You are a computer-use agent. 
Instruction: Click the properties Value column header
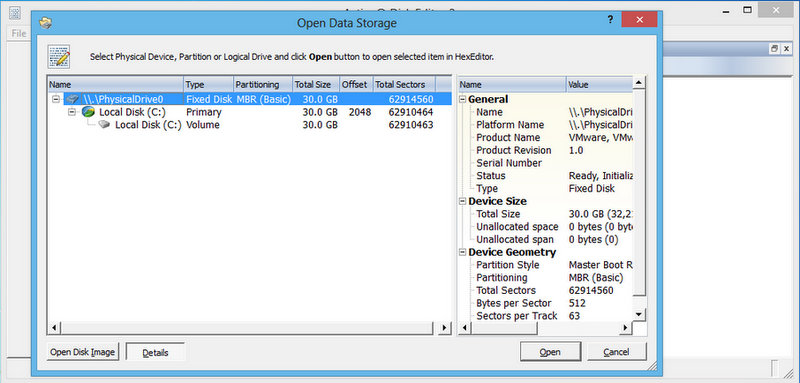click(599, 85)
